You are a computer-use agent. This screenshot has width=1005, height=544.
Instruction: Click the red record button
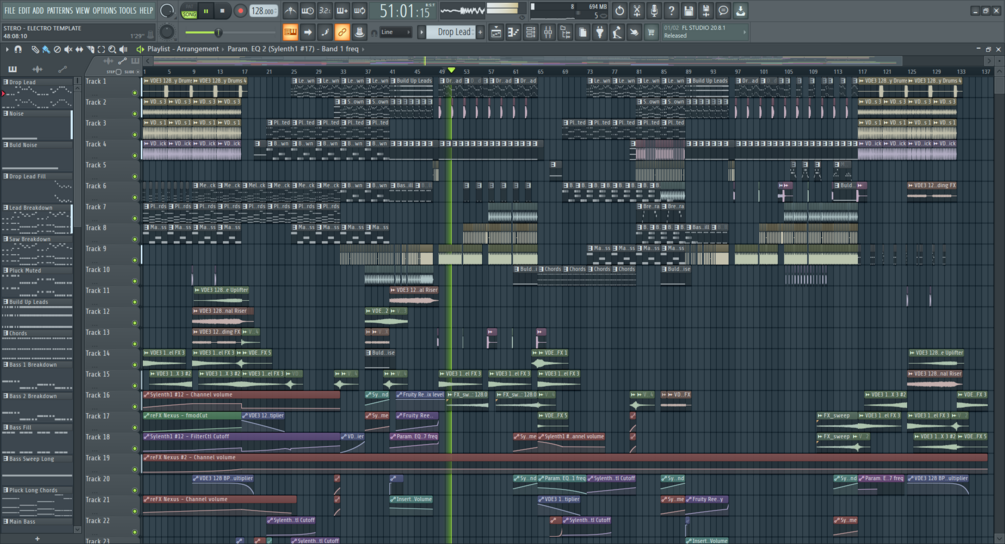[240, 11]
